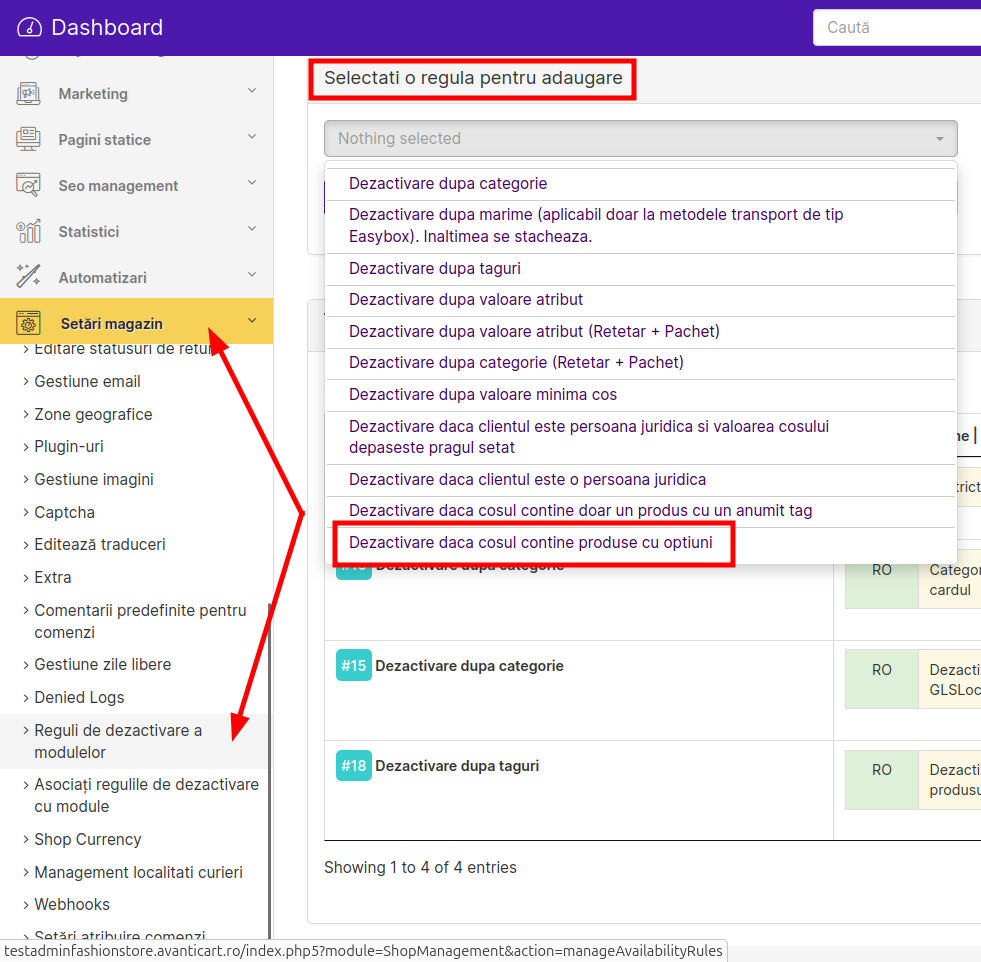Click the Pagini statice icon

(28, 139)
